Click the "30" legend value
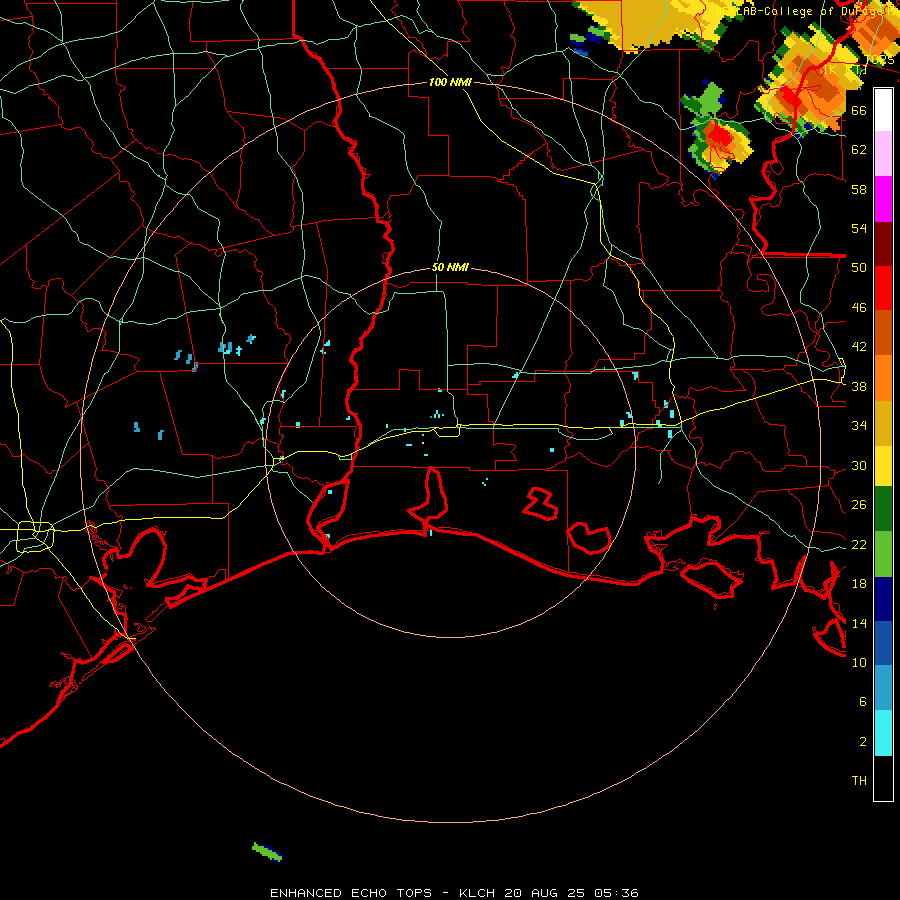The width and height of the screenshot is (900, 900). click(859, 465)
